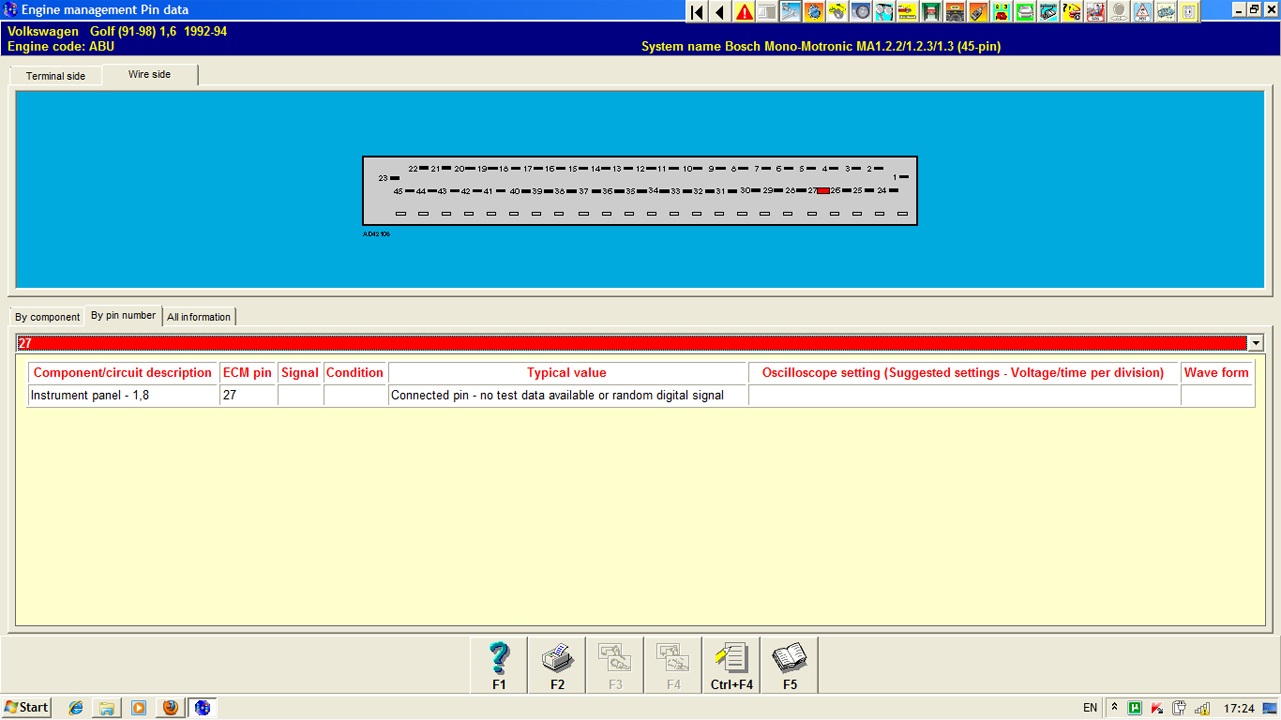Open the red pin 27 combo box
1281x720 pixels.
point(630,343)
